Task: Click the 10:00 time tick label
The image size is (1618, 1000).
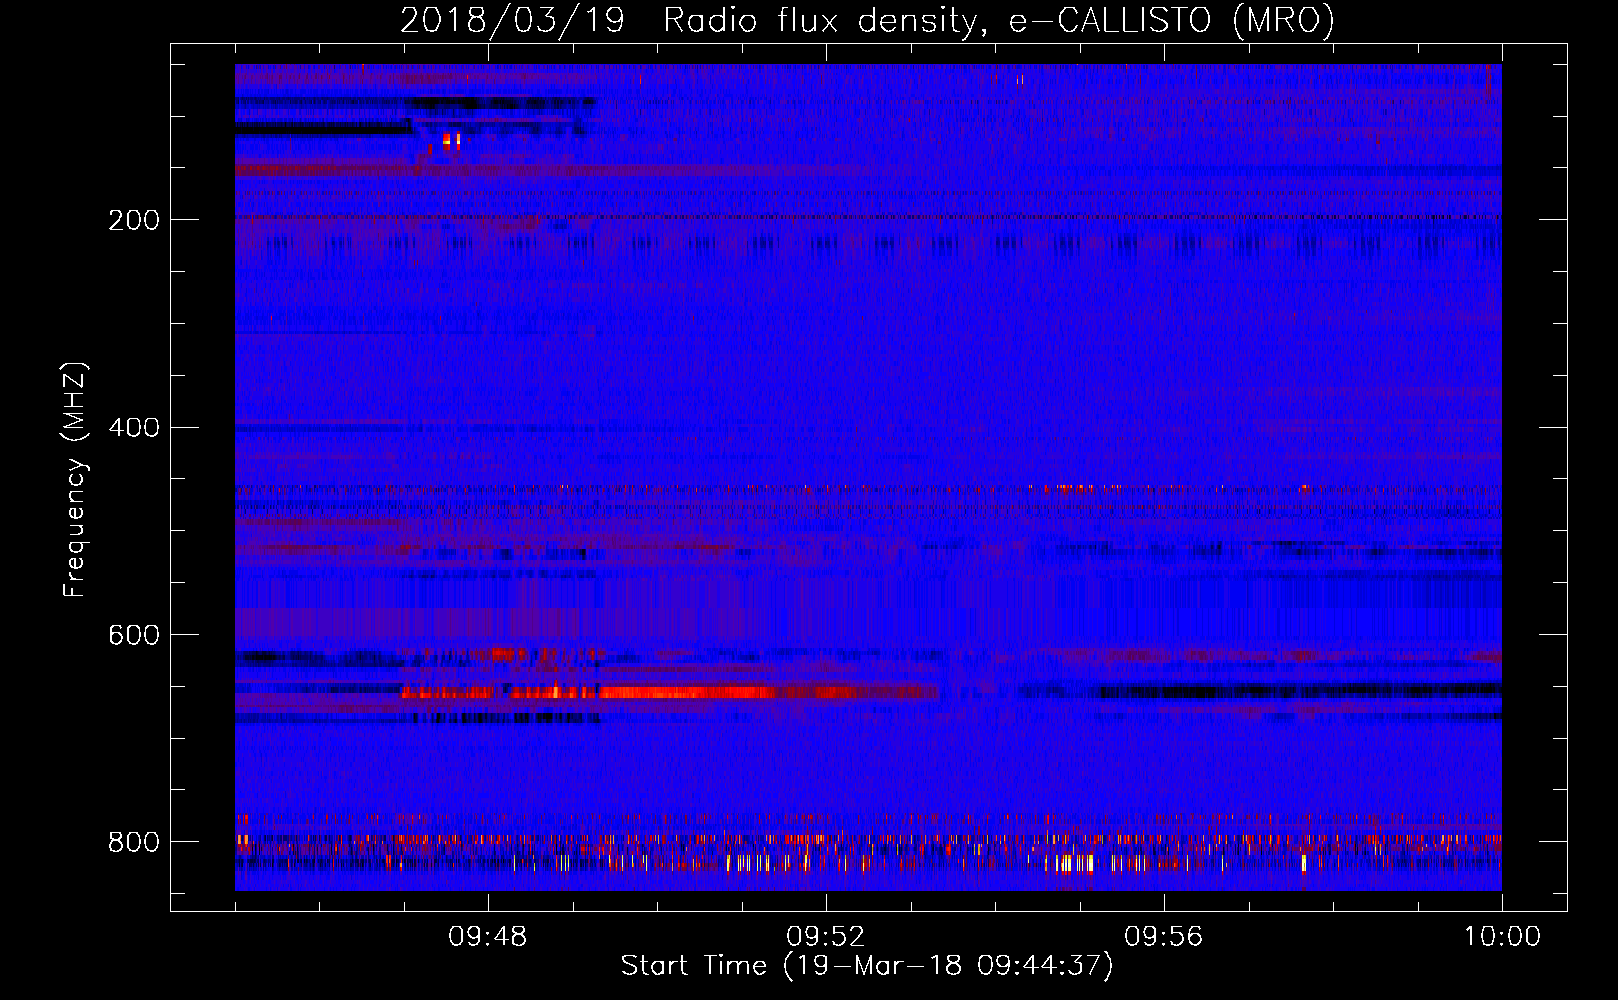Action: [1502, 937]
